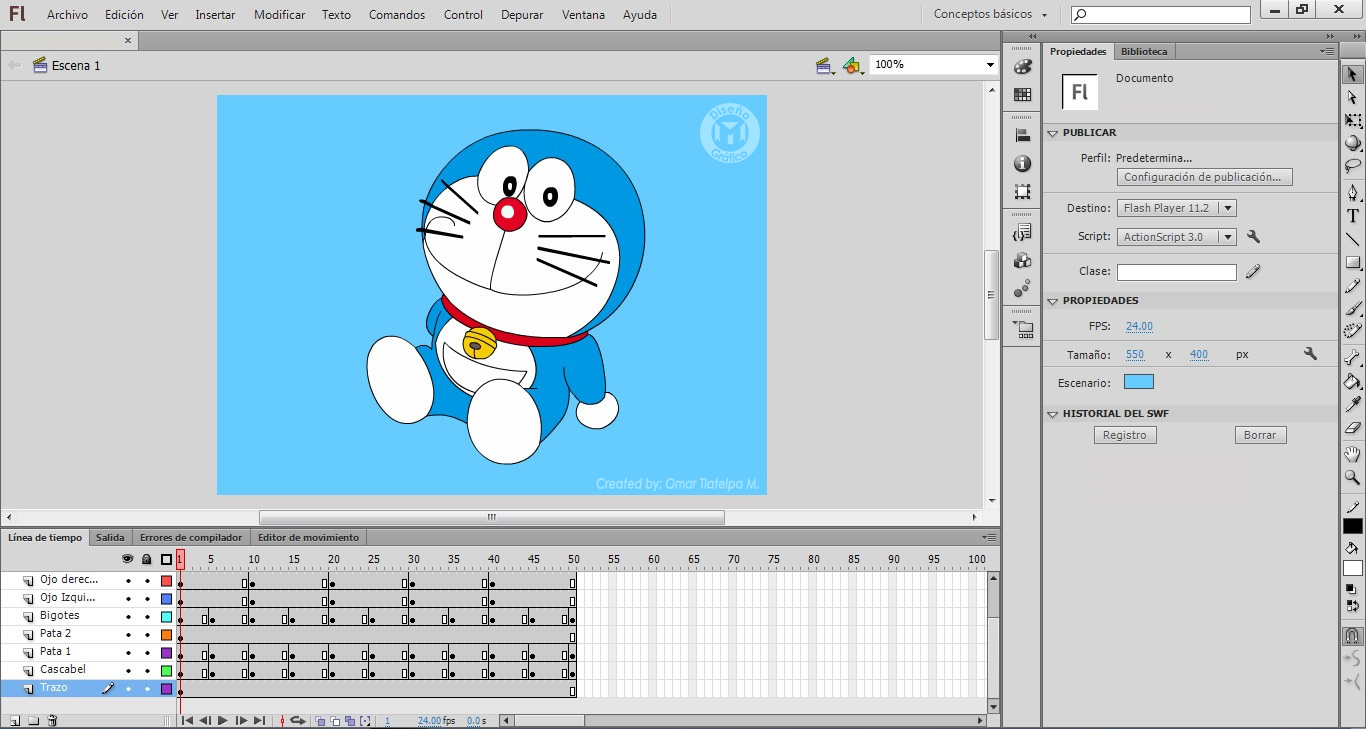The width and height of the screenshot is (1366, 729).
Task: Show or hide all layers eye icon
Action: tap(127, 559)
